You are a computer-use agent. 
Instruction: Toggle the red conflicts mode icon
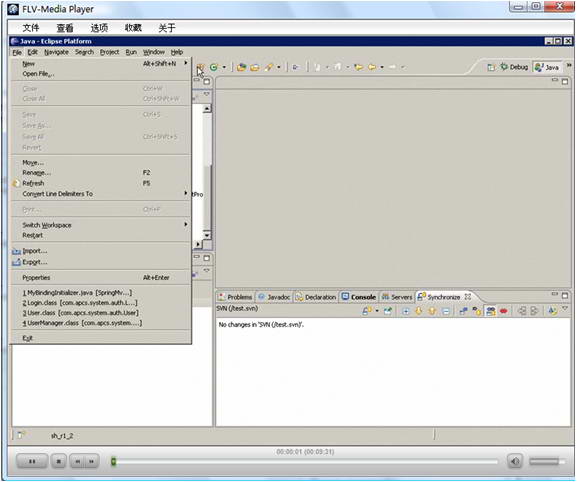point(504,311)
